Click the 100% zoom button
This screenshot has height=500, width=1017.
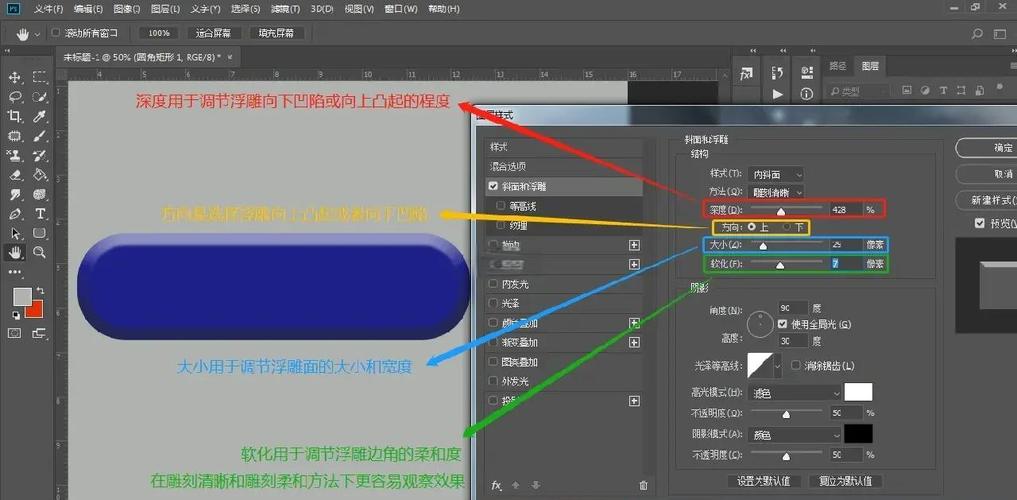[x=158, y=33]
